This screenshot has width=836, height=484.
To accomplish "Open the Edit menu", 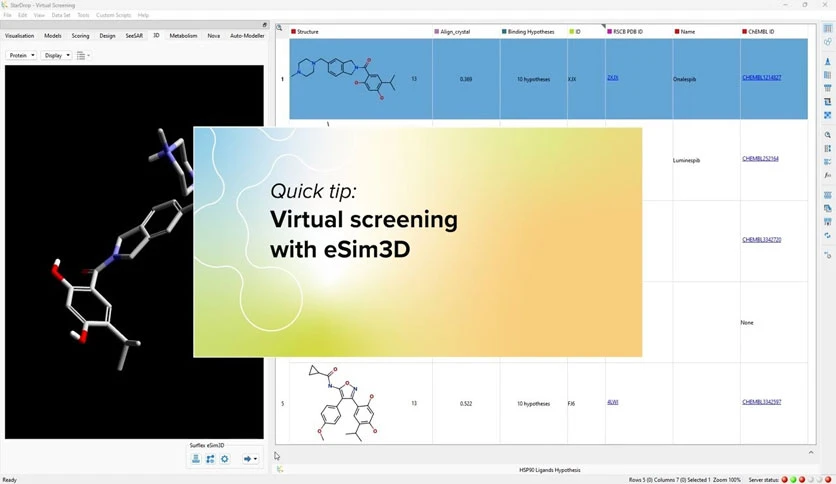I will pyautogui.click(x=22, y=15).
